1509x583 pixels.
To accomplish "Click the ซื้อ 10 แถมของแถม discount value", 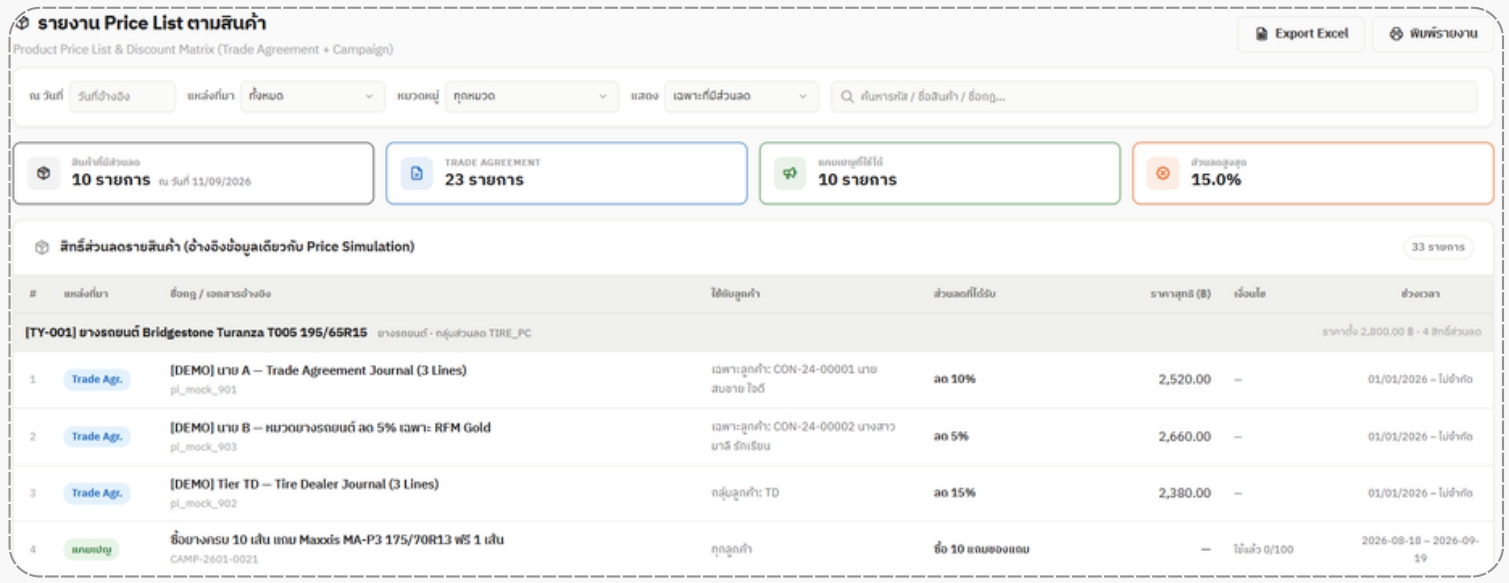I will point(981,549).
